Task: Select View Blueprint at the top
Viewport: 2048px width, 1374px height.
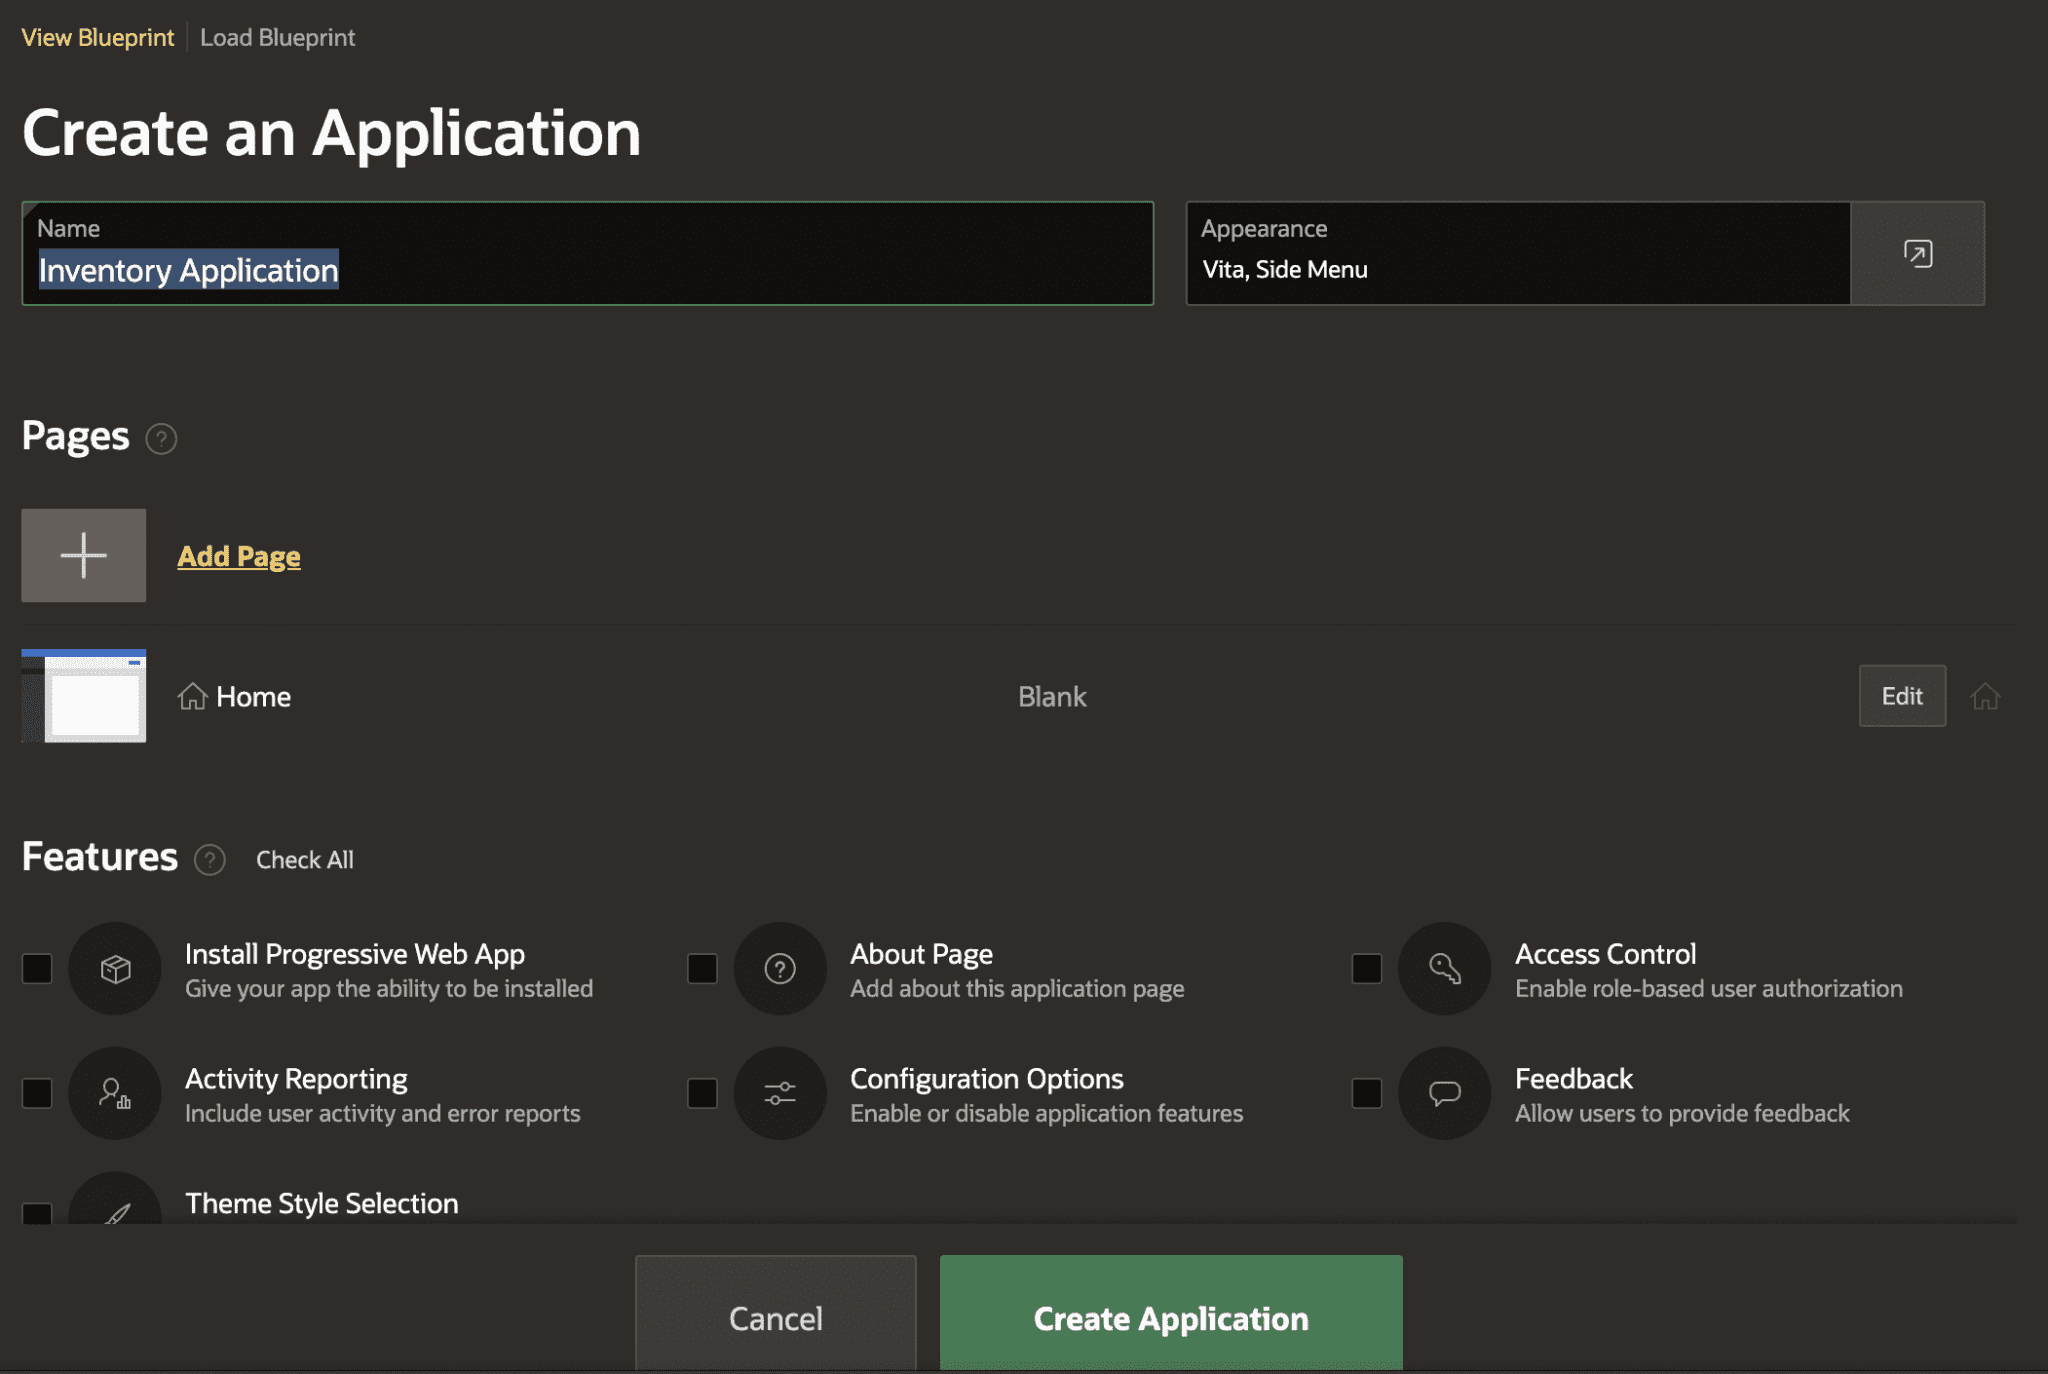Action: pyautogui.click(x=96, y=37)
